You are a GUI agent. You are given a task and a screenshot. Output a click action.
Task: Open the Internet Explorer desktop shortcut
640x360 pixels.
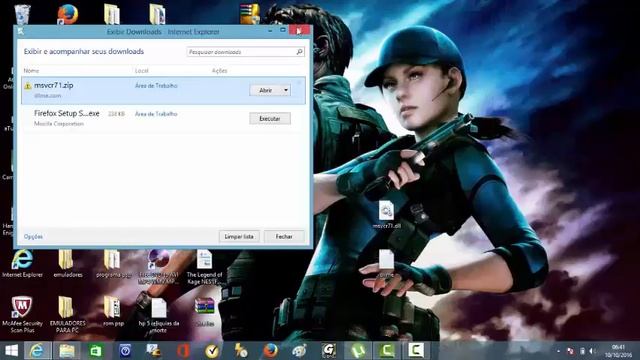pos(22,264)
